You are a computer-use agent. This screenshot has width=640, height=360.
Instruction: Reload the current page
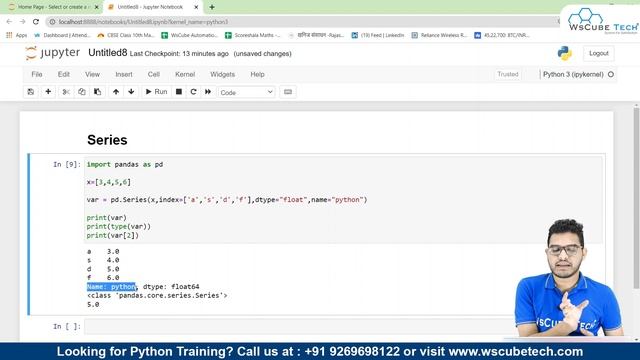[x=36, y=22]
